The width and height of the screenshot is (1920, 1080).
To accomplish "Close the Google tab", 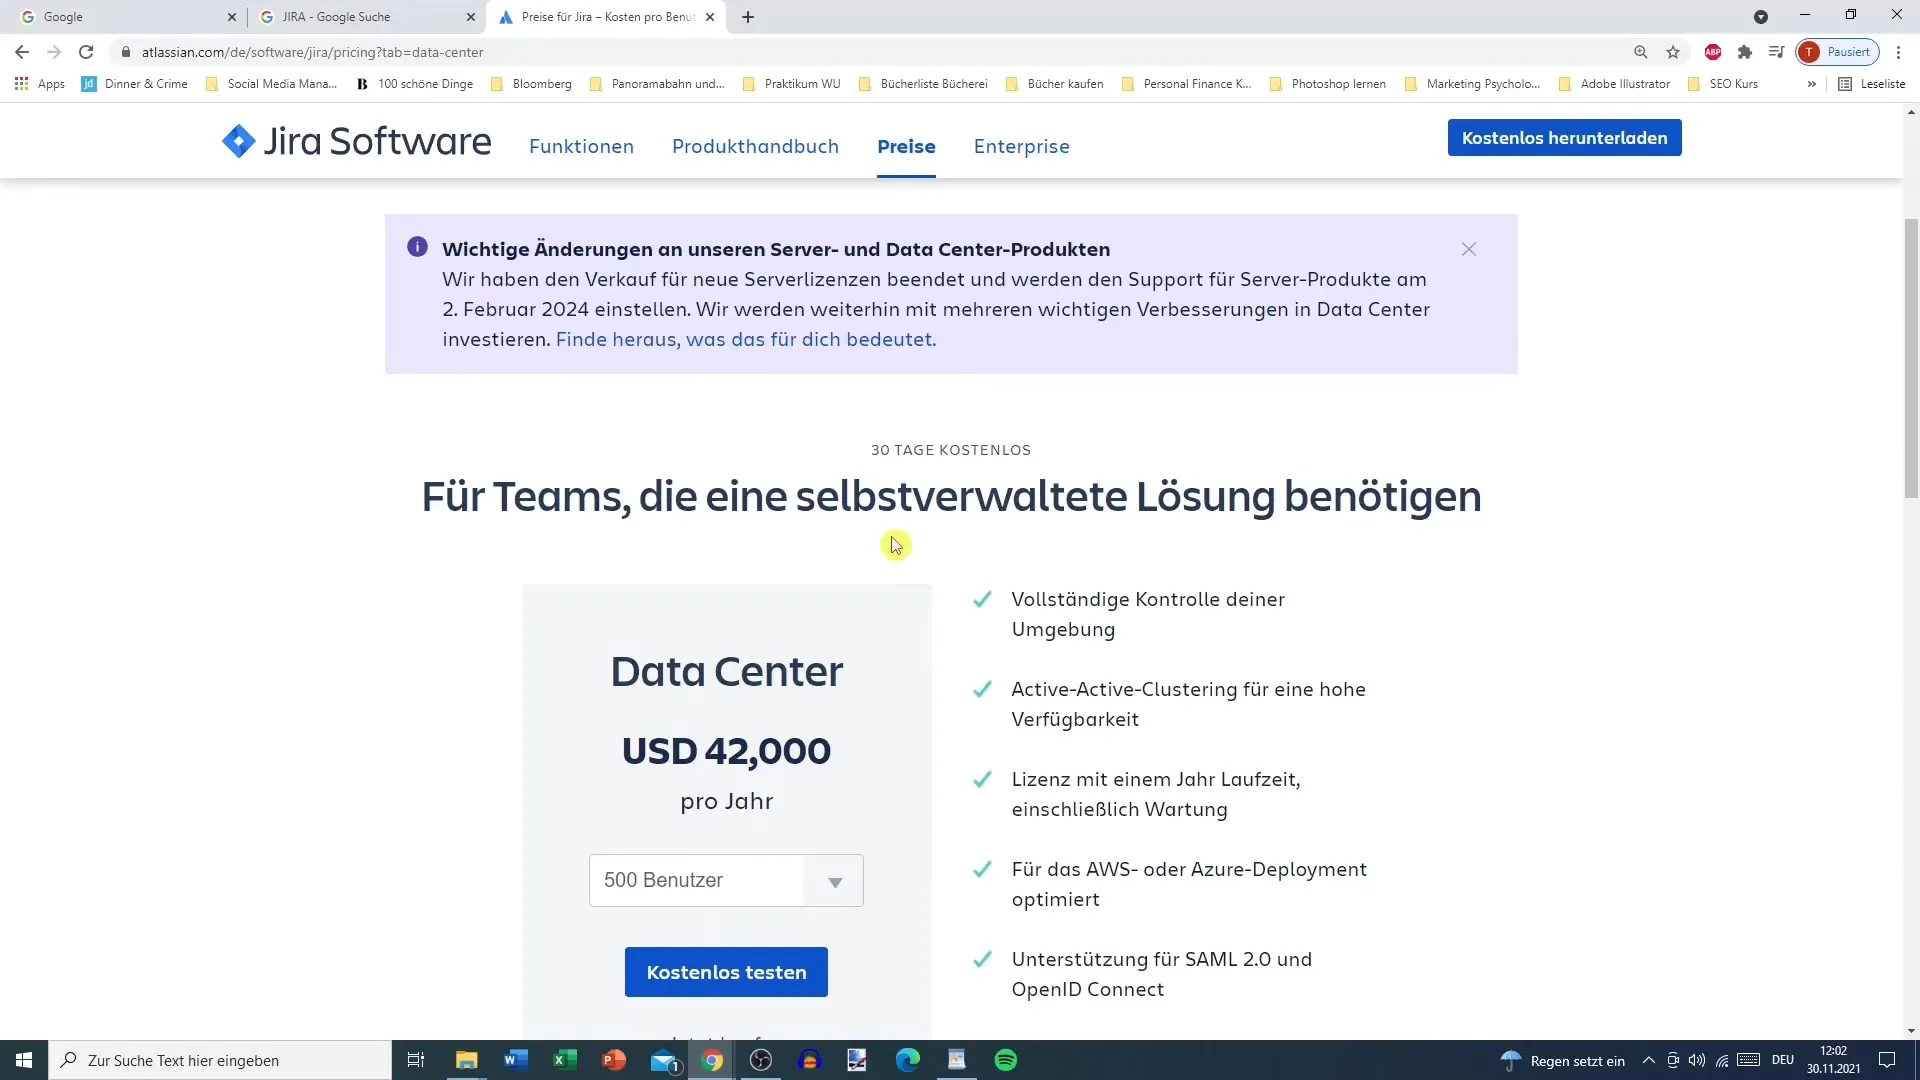I will pos(231,17).
